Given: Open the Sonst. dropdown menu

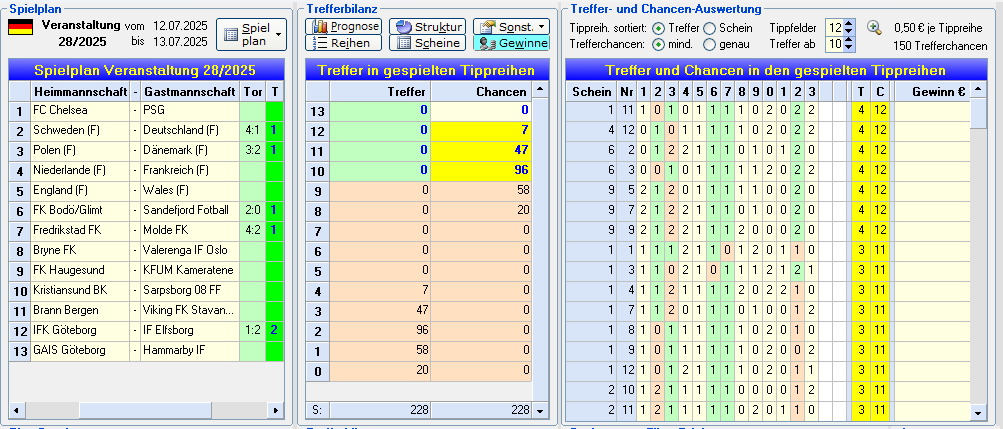Looking at the screenshot, I should (x=511, y=27).
